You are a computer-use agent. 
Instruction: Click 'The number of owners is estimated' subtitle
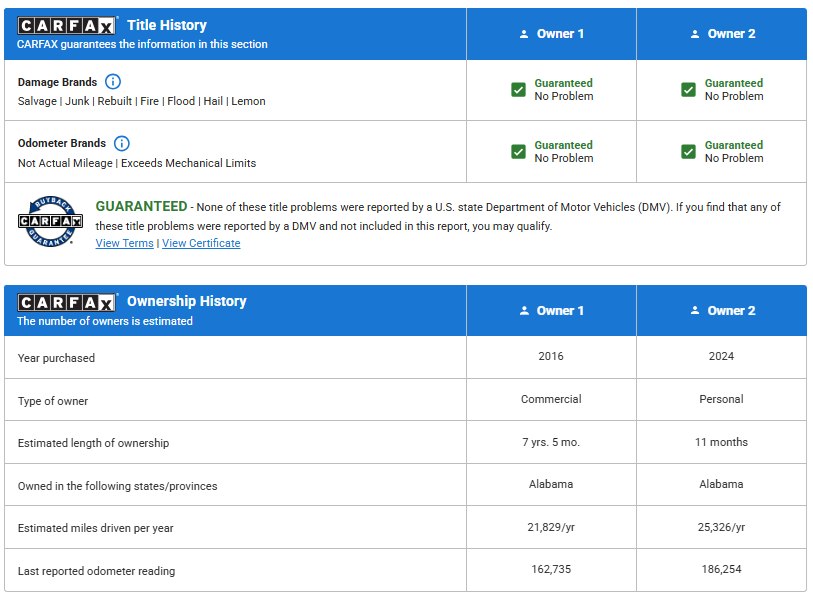coord(105,321)
